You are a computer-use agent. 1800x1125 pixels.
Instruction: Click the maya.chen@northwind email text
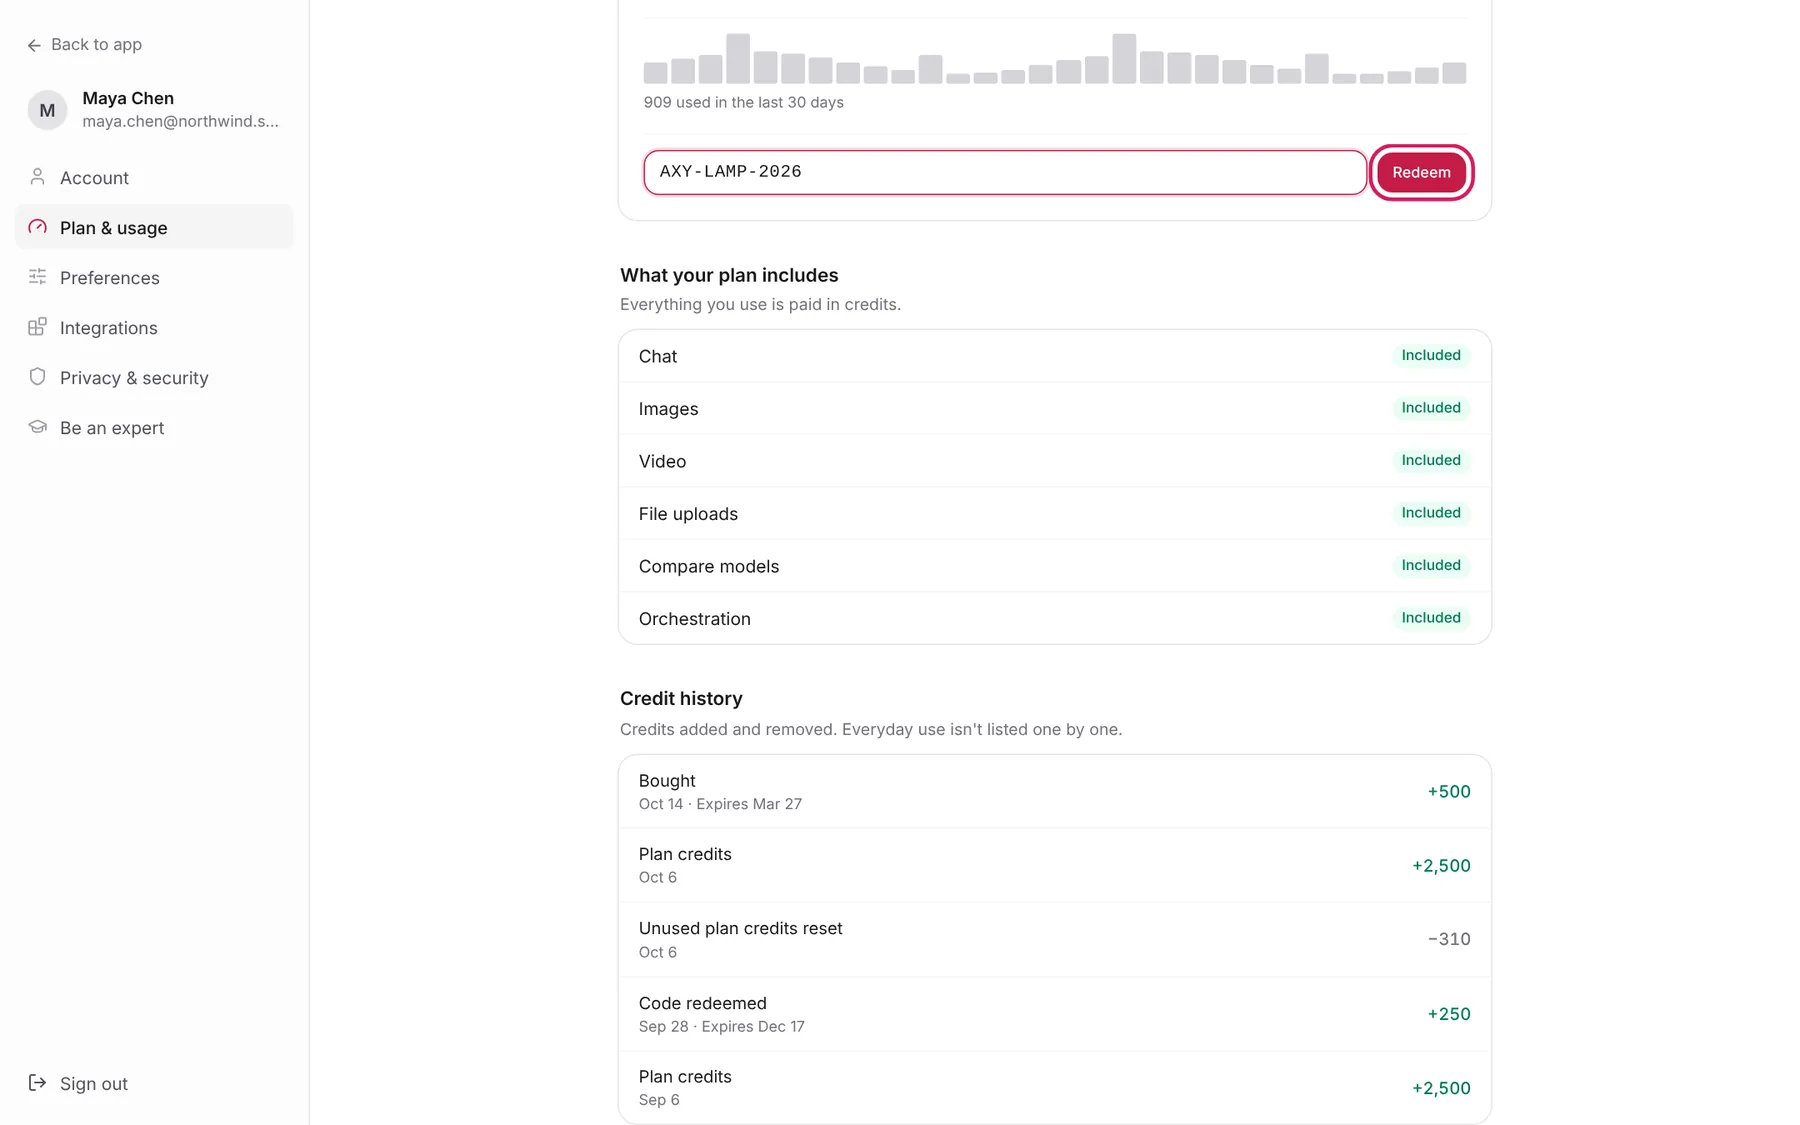click(x=180, y=121)
